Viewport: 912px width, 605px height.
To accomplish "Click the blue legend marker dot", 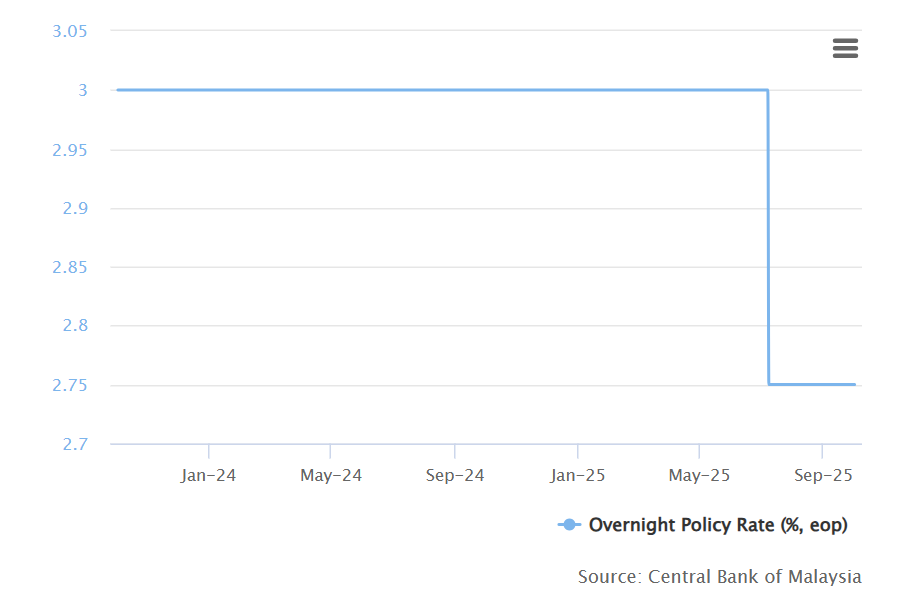I will pyautogui.click(x=569, y=525).
